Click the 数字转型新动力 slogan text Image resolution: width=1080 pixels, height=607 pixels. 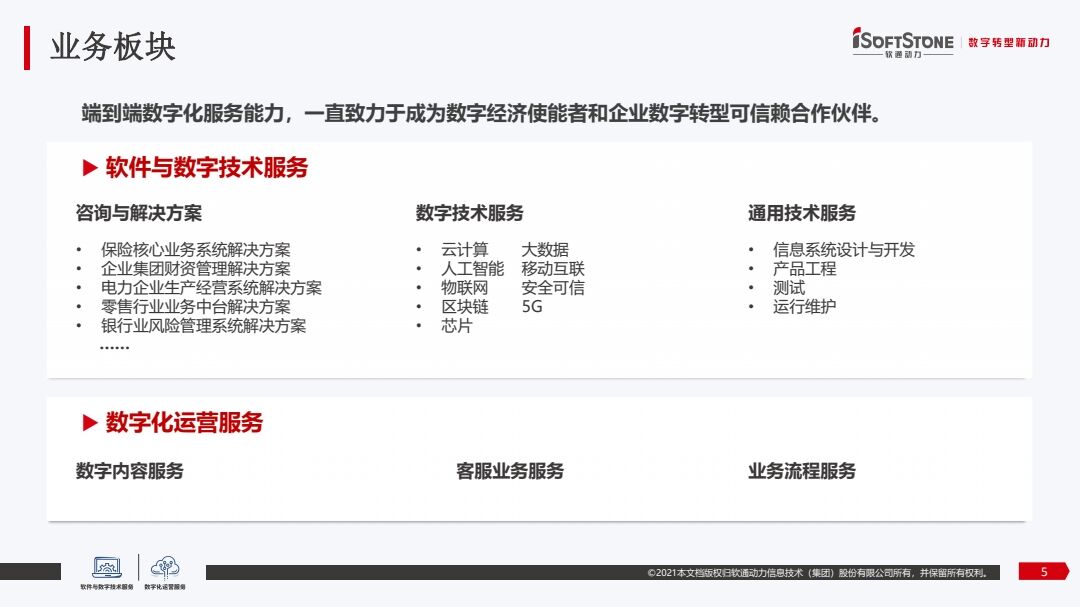[1008, 43]
